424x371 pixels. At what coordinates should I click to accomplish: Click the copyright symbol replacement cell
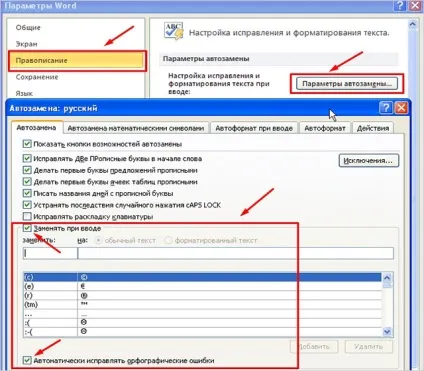(x=230, y=277)
